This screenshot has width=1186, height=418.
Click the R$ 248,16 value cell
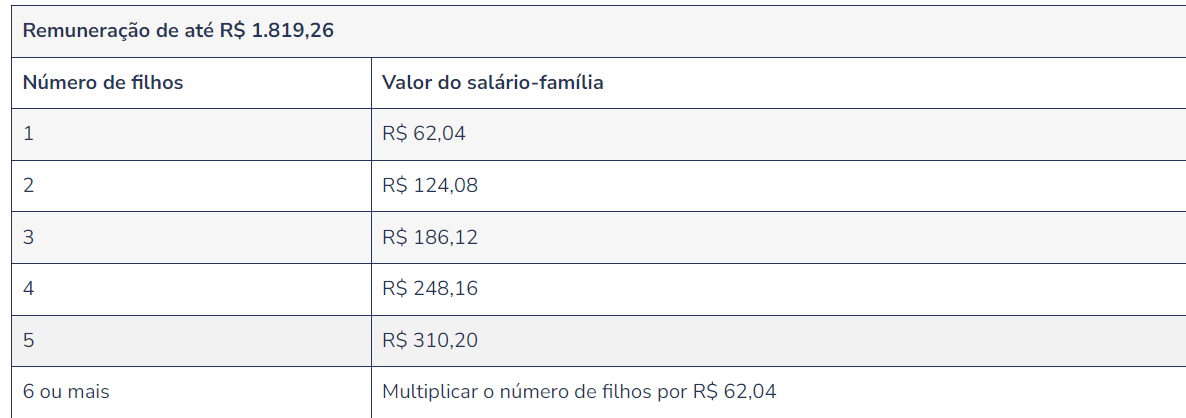click(x=430, y=289)
